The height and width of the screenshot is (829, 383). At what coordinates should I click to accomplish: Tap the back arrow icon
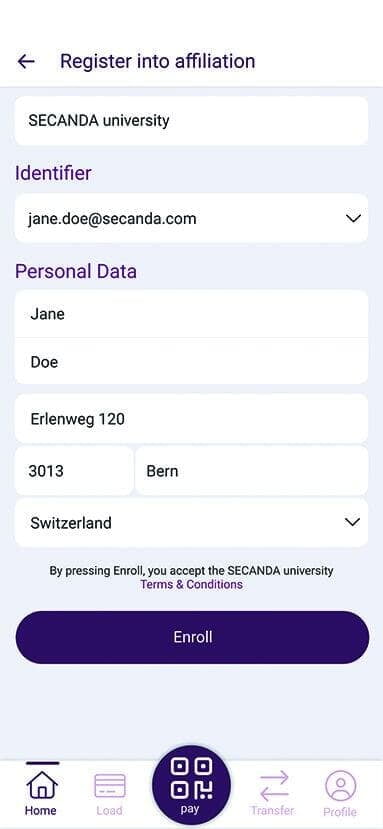26,61
